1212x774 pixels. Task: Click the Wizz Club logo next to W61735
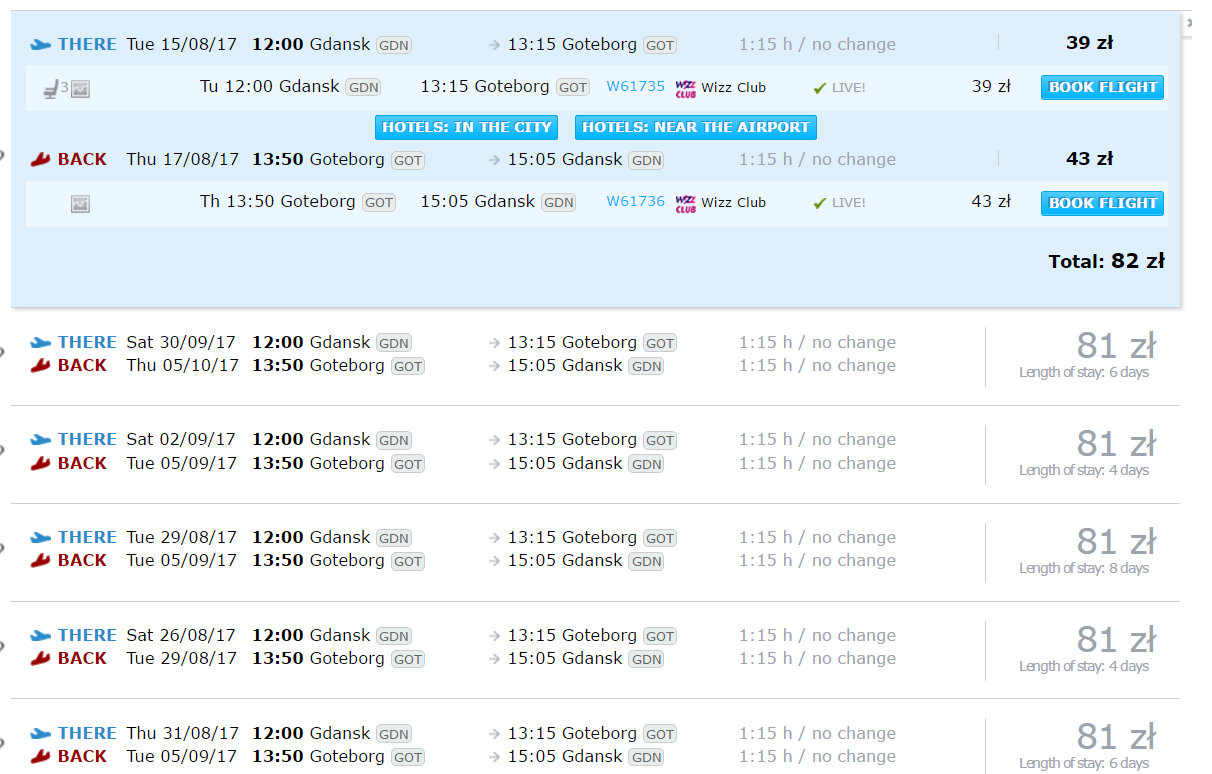click(x=686, y=88)
